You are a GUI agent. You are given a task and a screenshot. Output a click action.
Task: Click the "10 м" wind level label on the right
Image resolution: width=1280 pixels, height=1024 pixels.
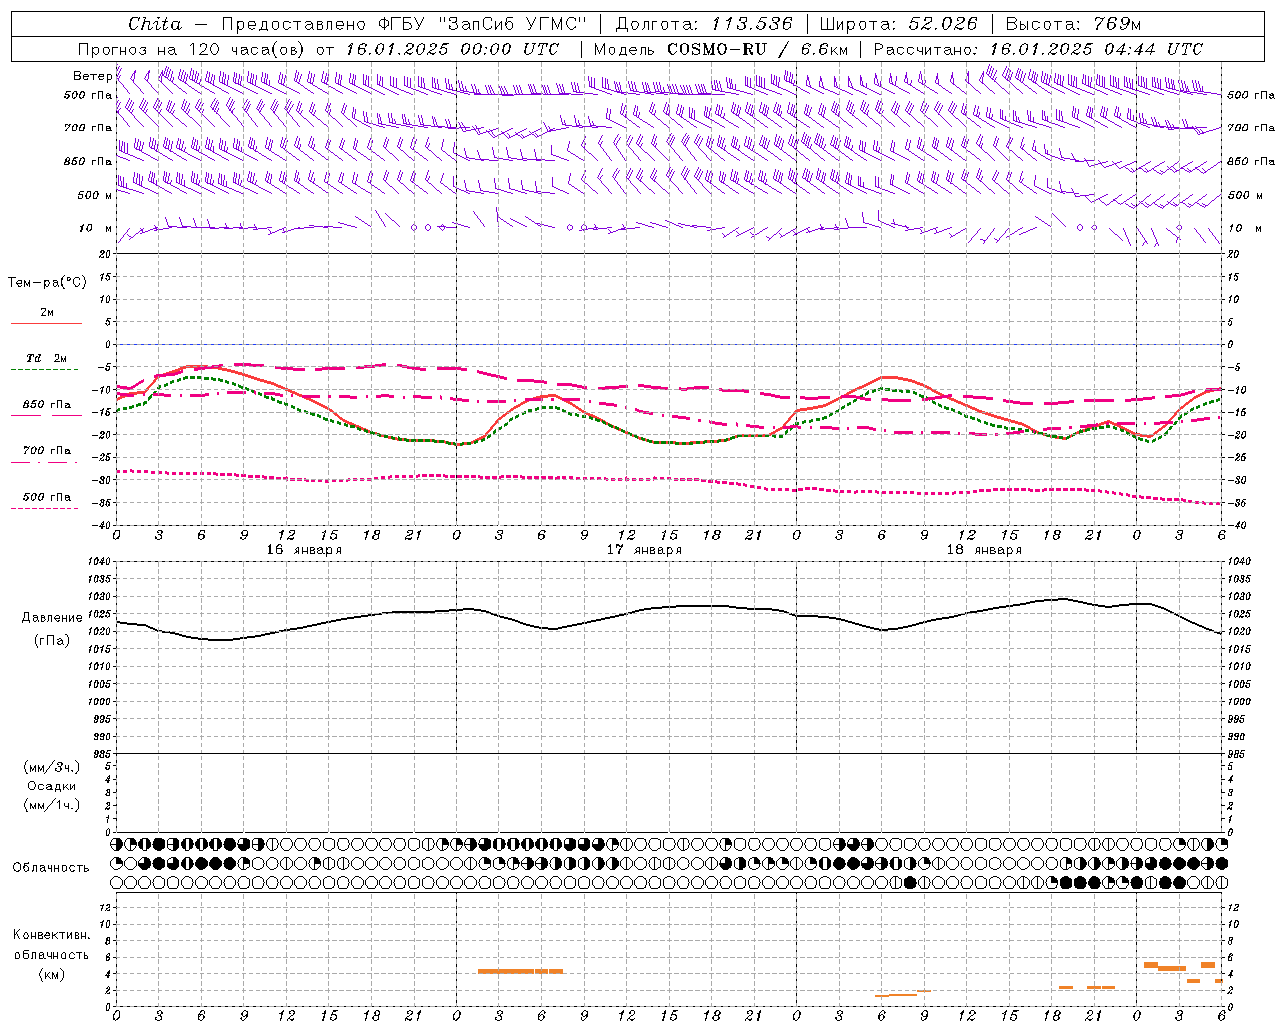pyautogui.click(x=1245, y=228)
